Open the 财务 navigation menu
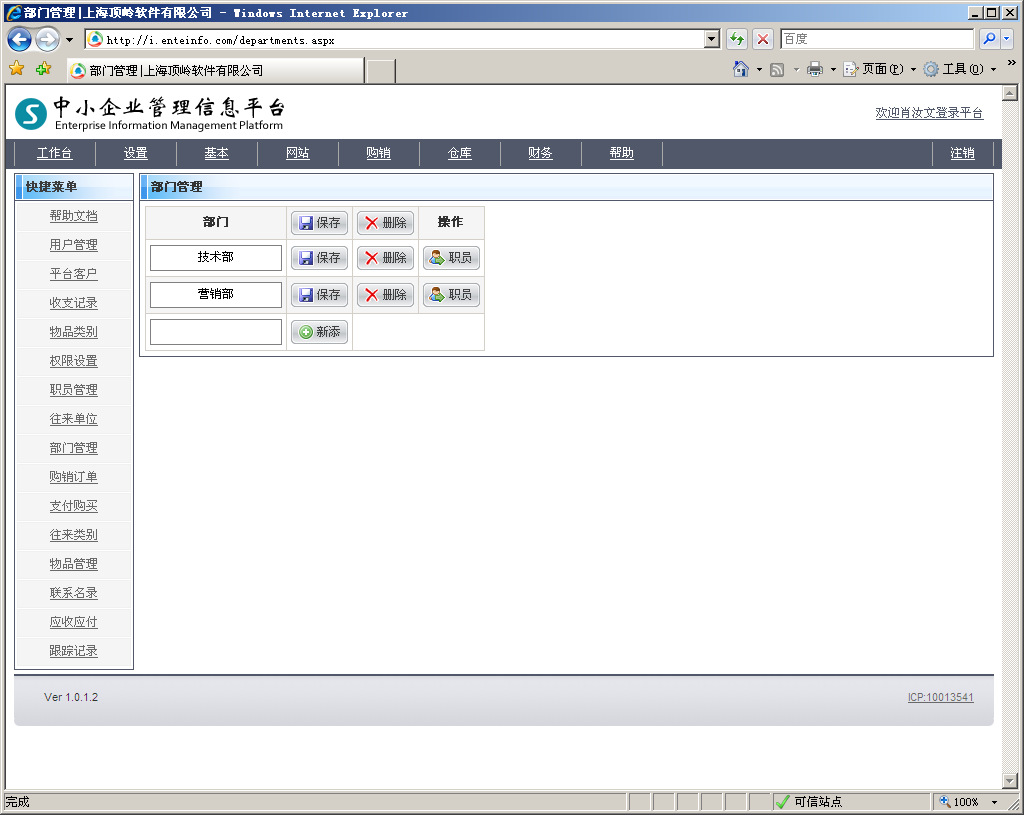Screen dimensions: 1024x815 pos(540,153)
